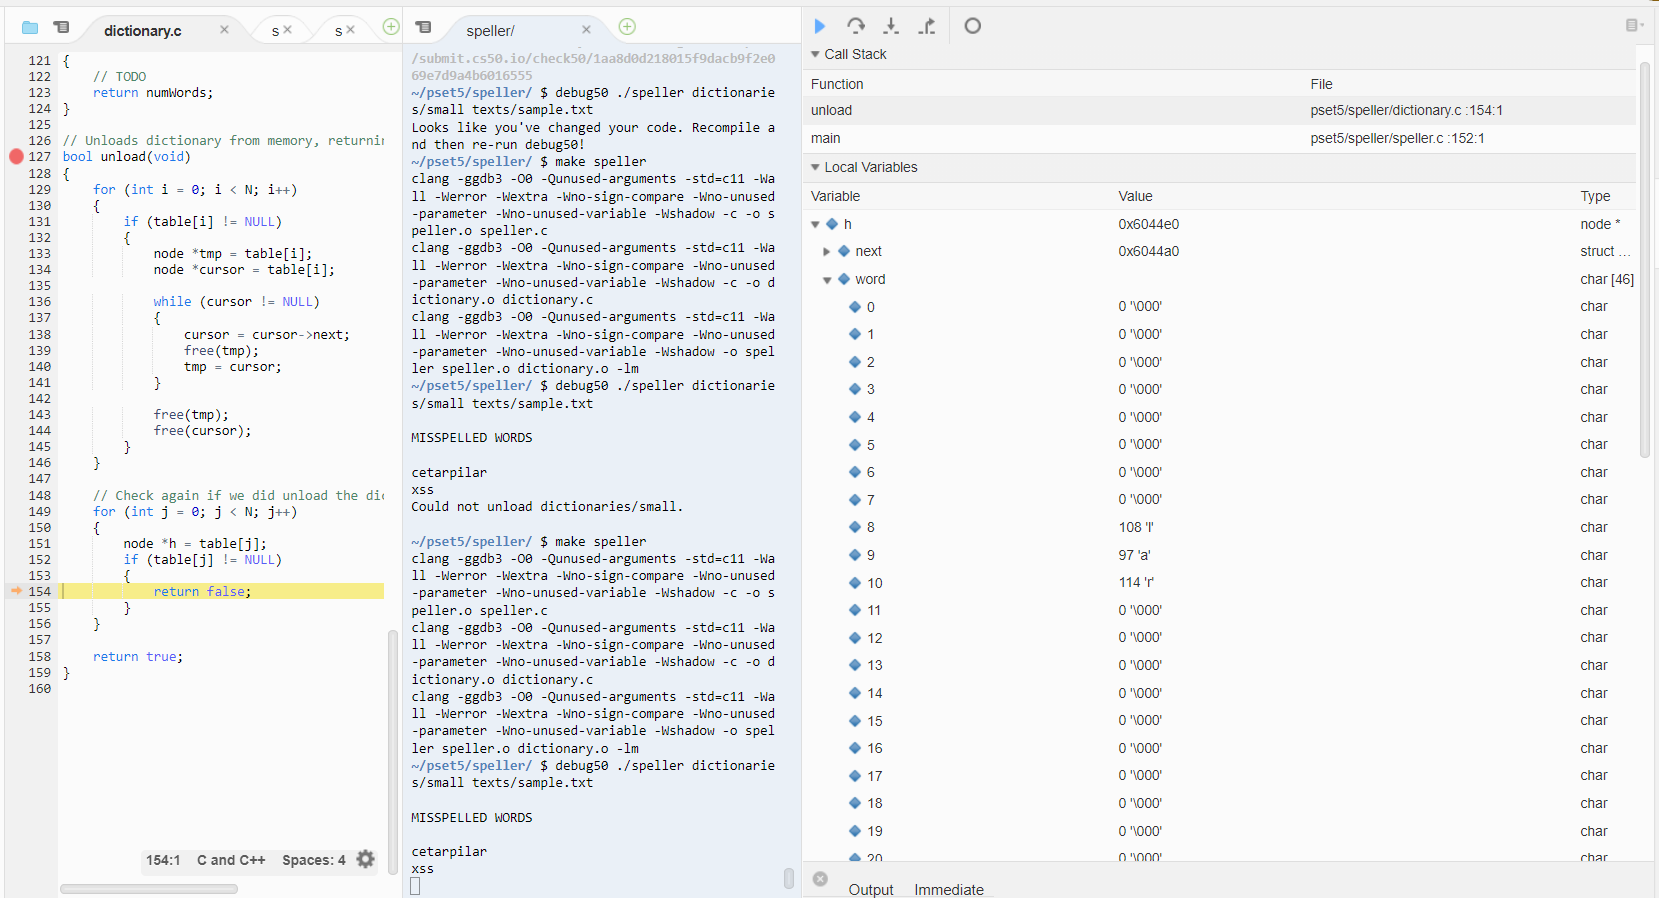Change indentation Spaces: 4 setting
The width and height of the screenshot is (1659, 898).
(313, 860)
